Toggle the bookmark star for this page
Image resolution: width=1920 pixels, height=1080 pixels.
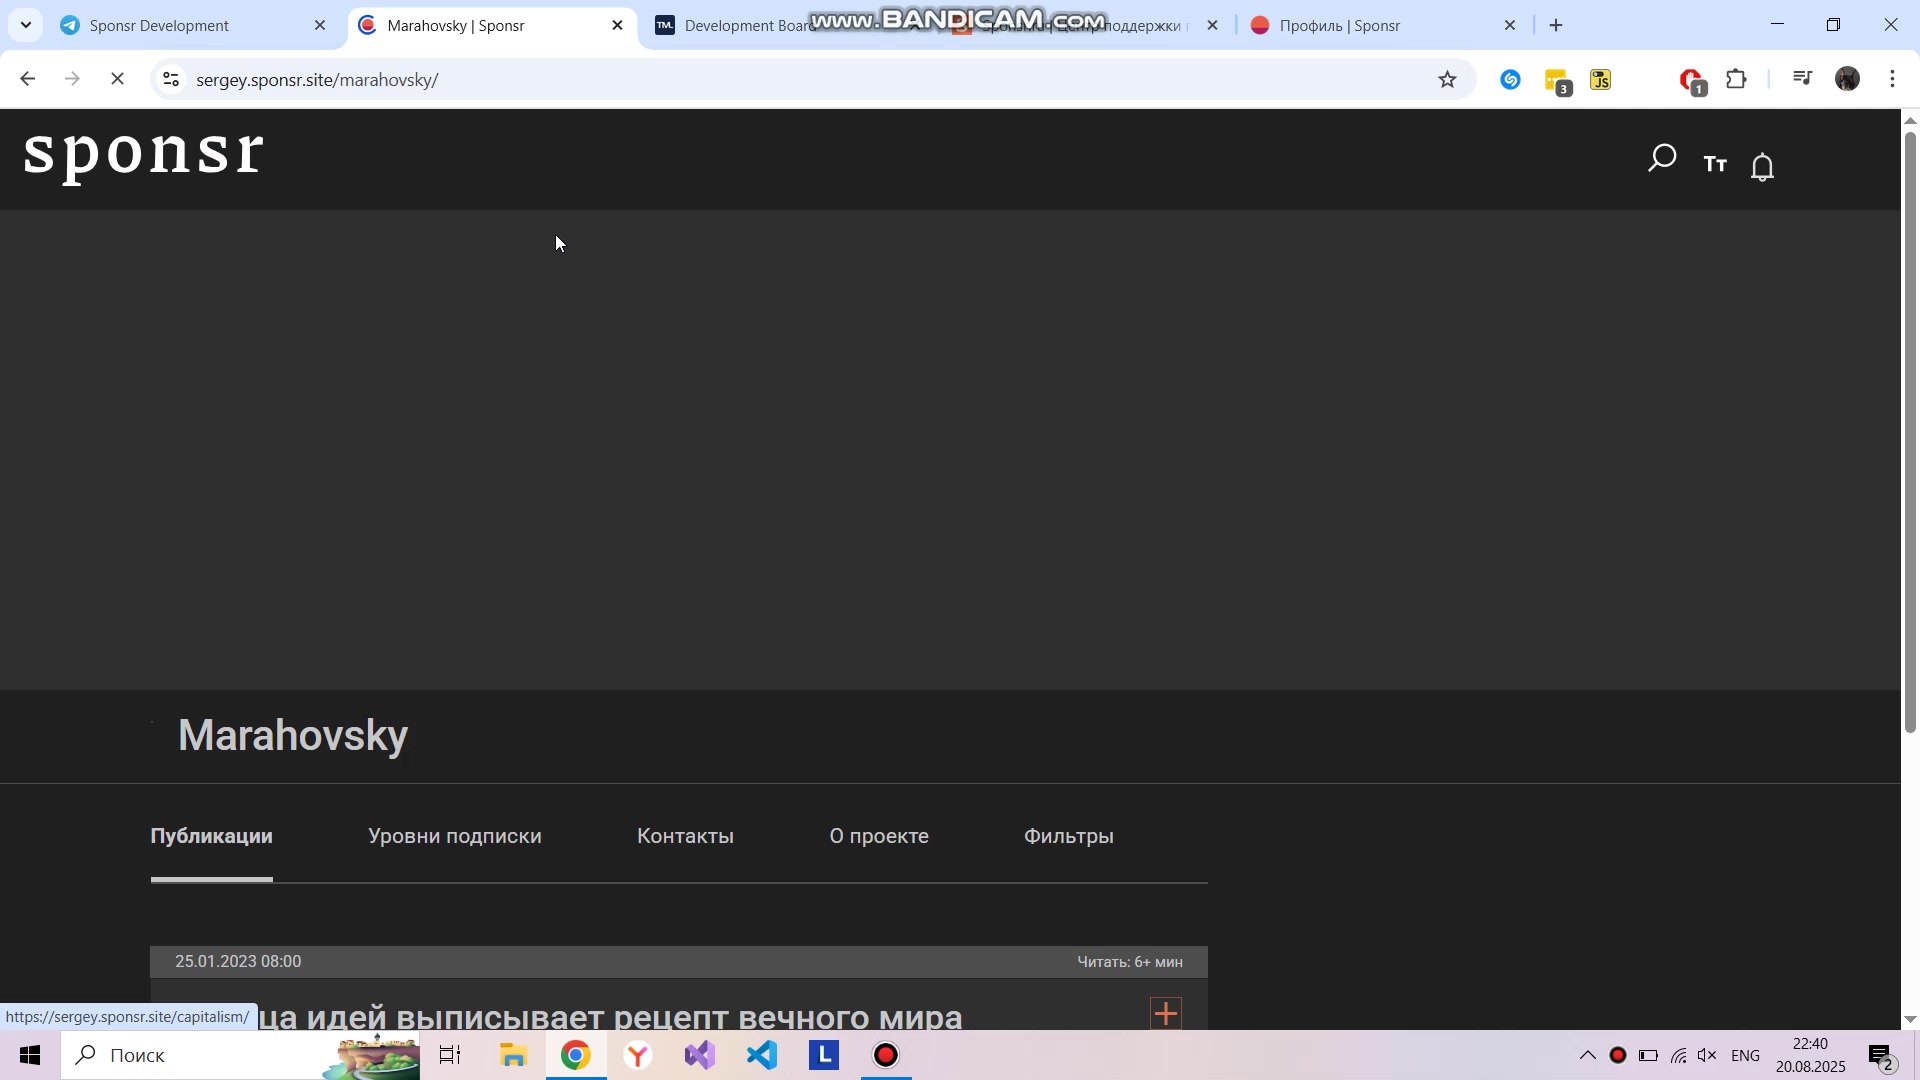coord(1448,79)
